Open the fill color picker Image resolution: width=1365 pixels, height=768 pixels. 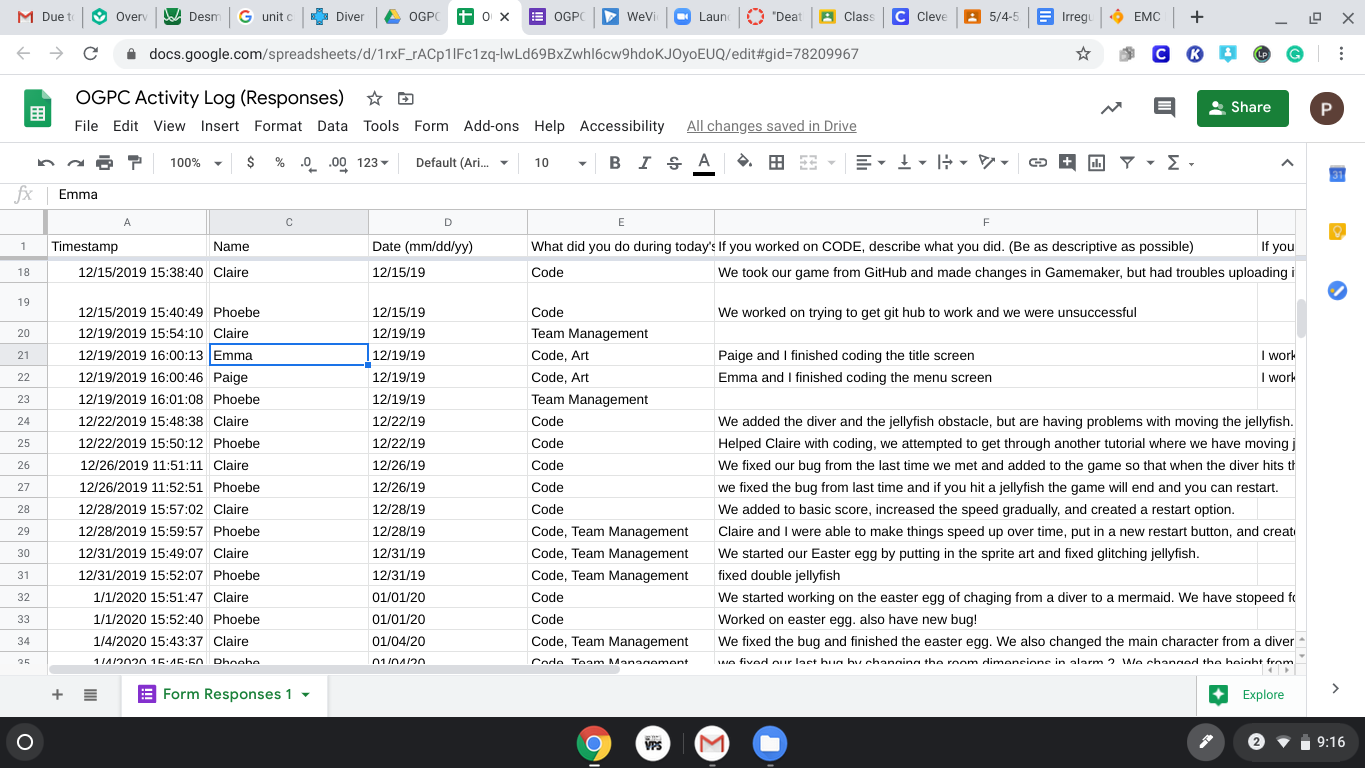(744, 163)
